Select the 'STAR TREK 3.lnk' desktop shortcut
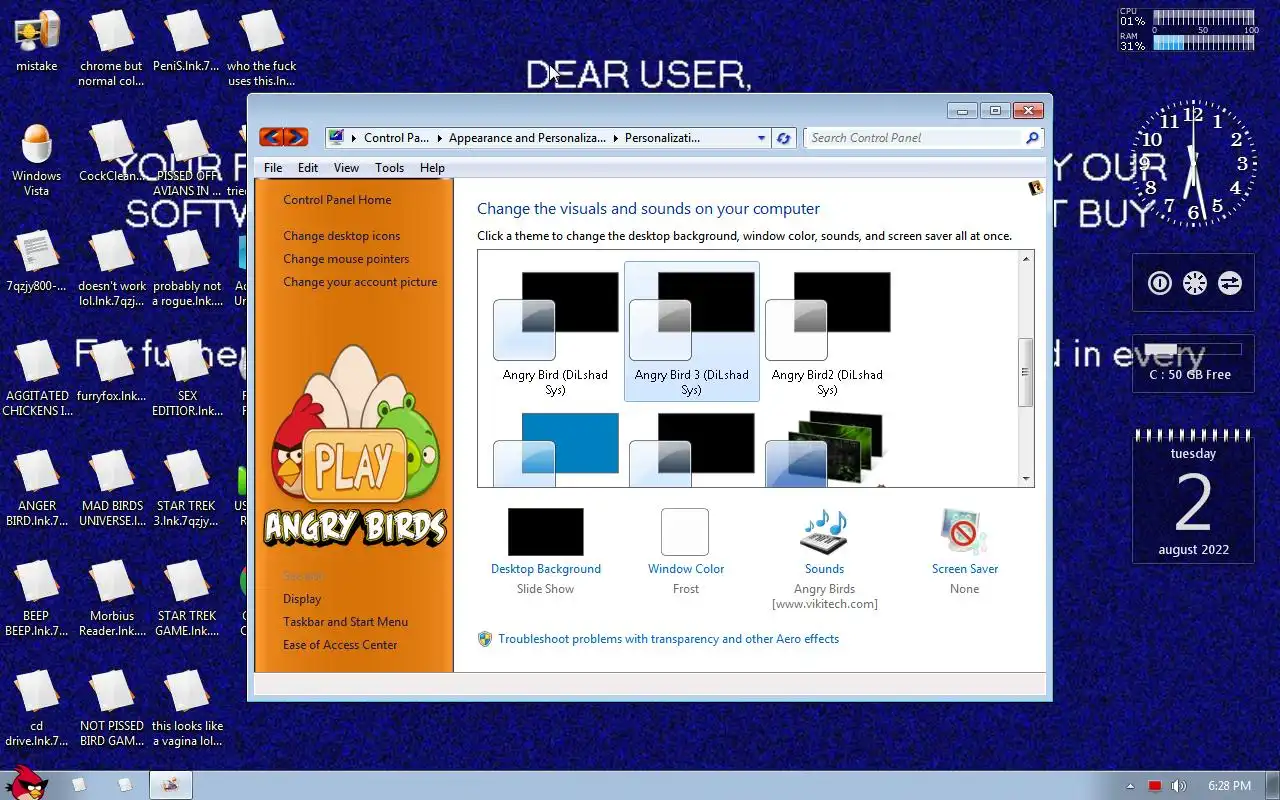 tap(186, 487)
